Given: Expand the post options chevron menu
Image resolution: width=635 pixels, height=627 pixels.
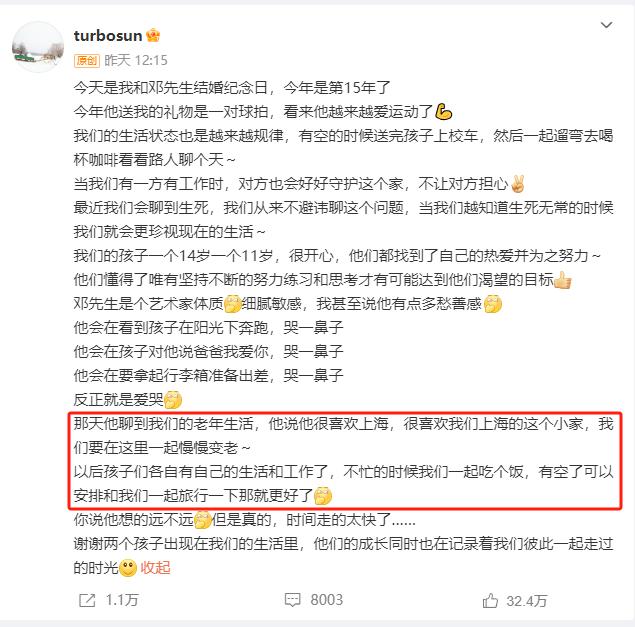Looking at the screenshot, I should (606, 25).
